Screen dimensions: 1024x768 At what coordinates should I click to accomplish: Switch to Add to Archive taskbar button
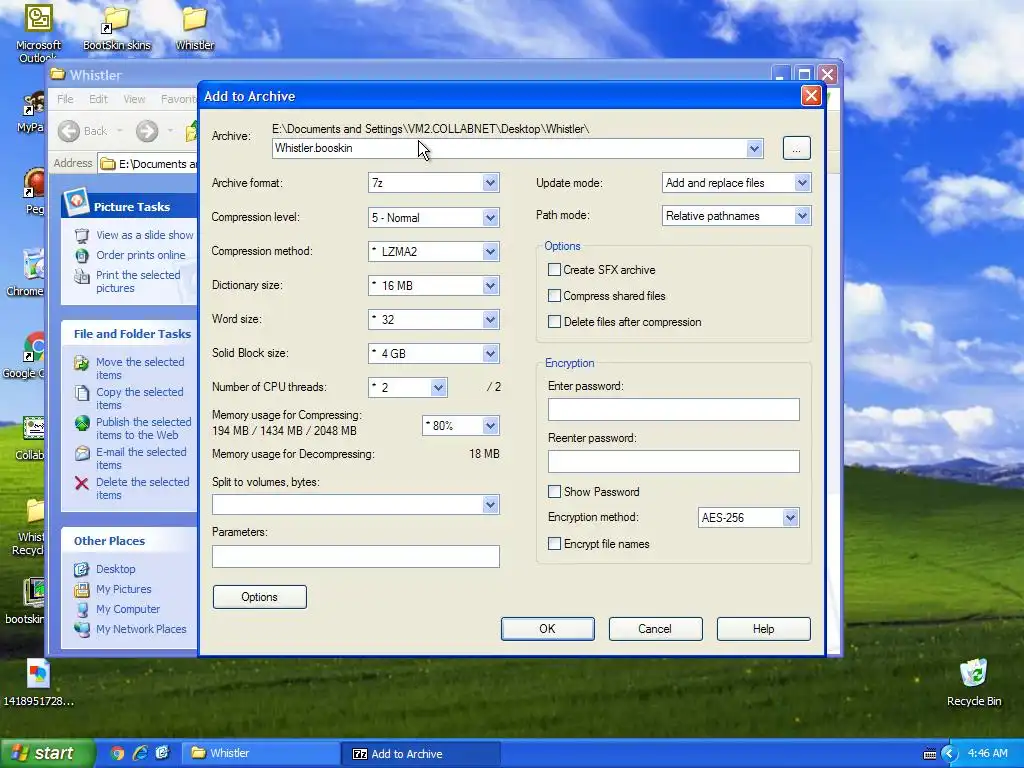pyautogui.click(x=421, y=754)
